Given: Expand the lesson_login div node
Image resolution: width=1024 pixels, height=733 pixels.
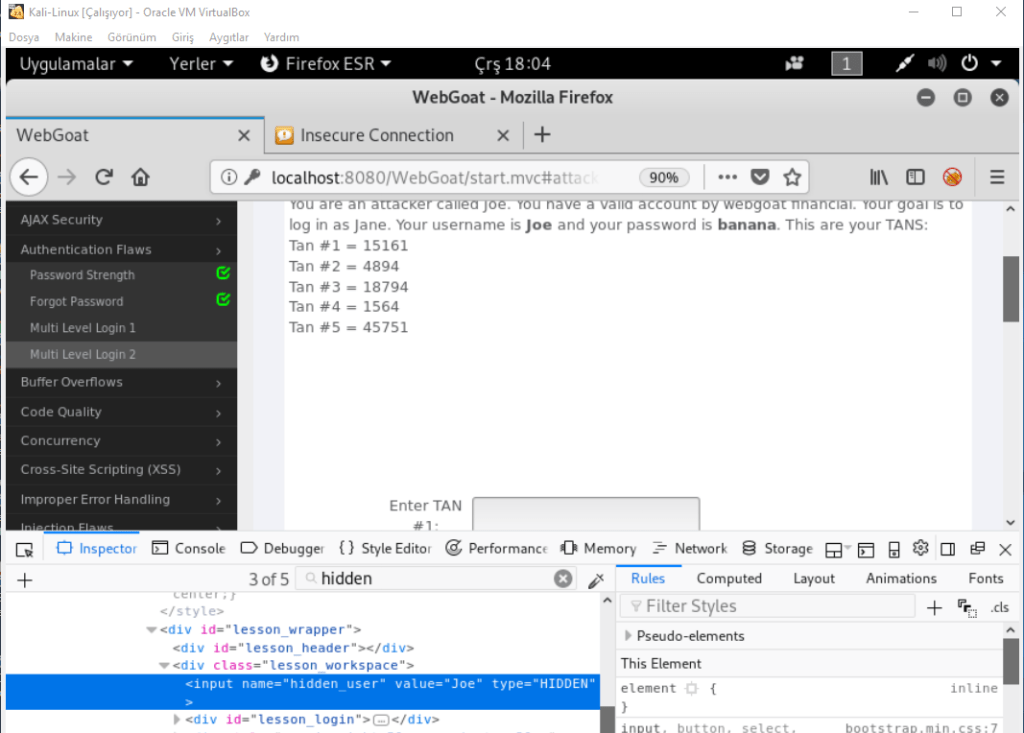Looking at the screenshot, I should [178, 719].
